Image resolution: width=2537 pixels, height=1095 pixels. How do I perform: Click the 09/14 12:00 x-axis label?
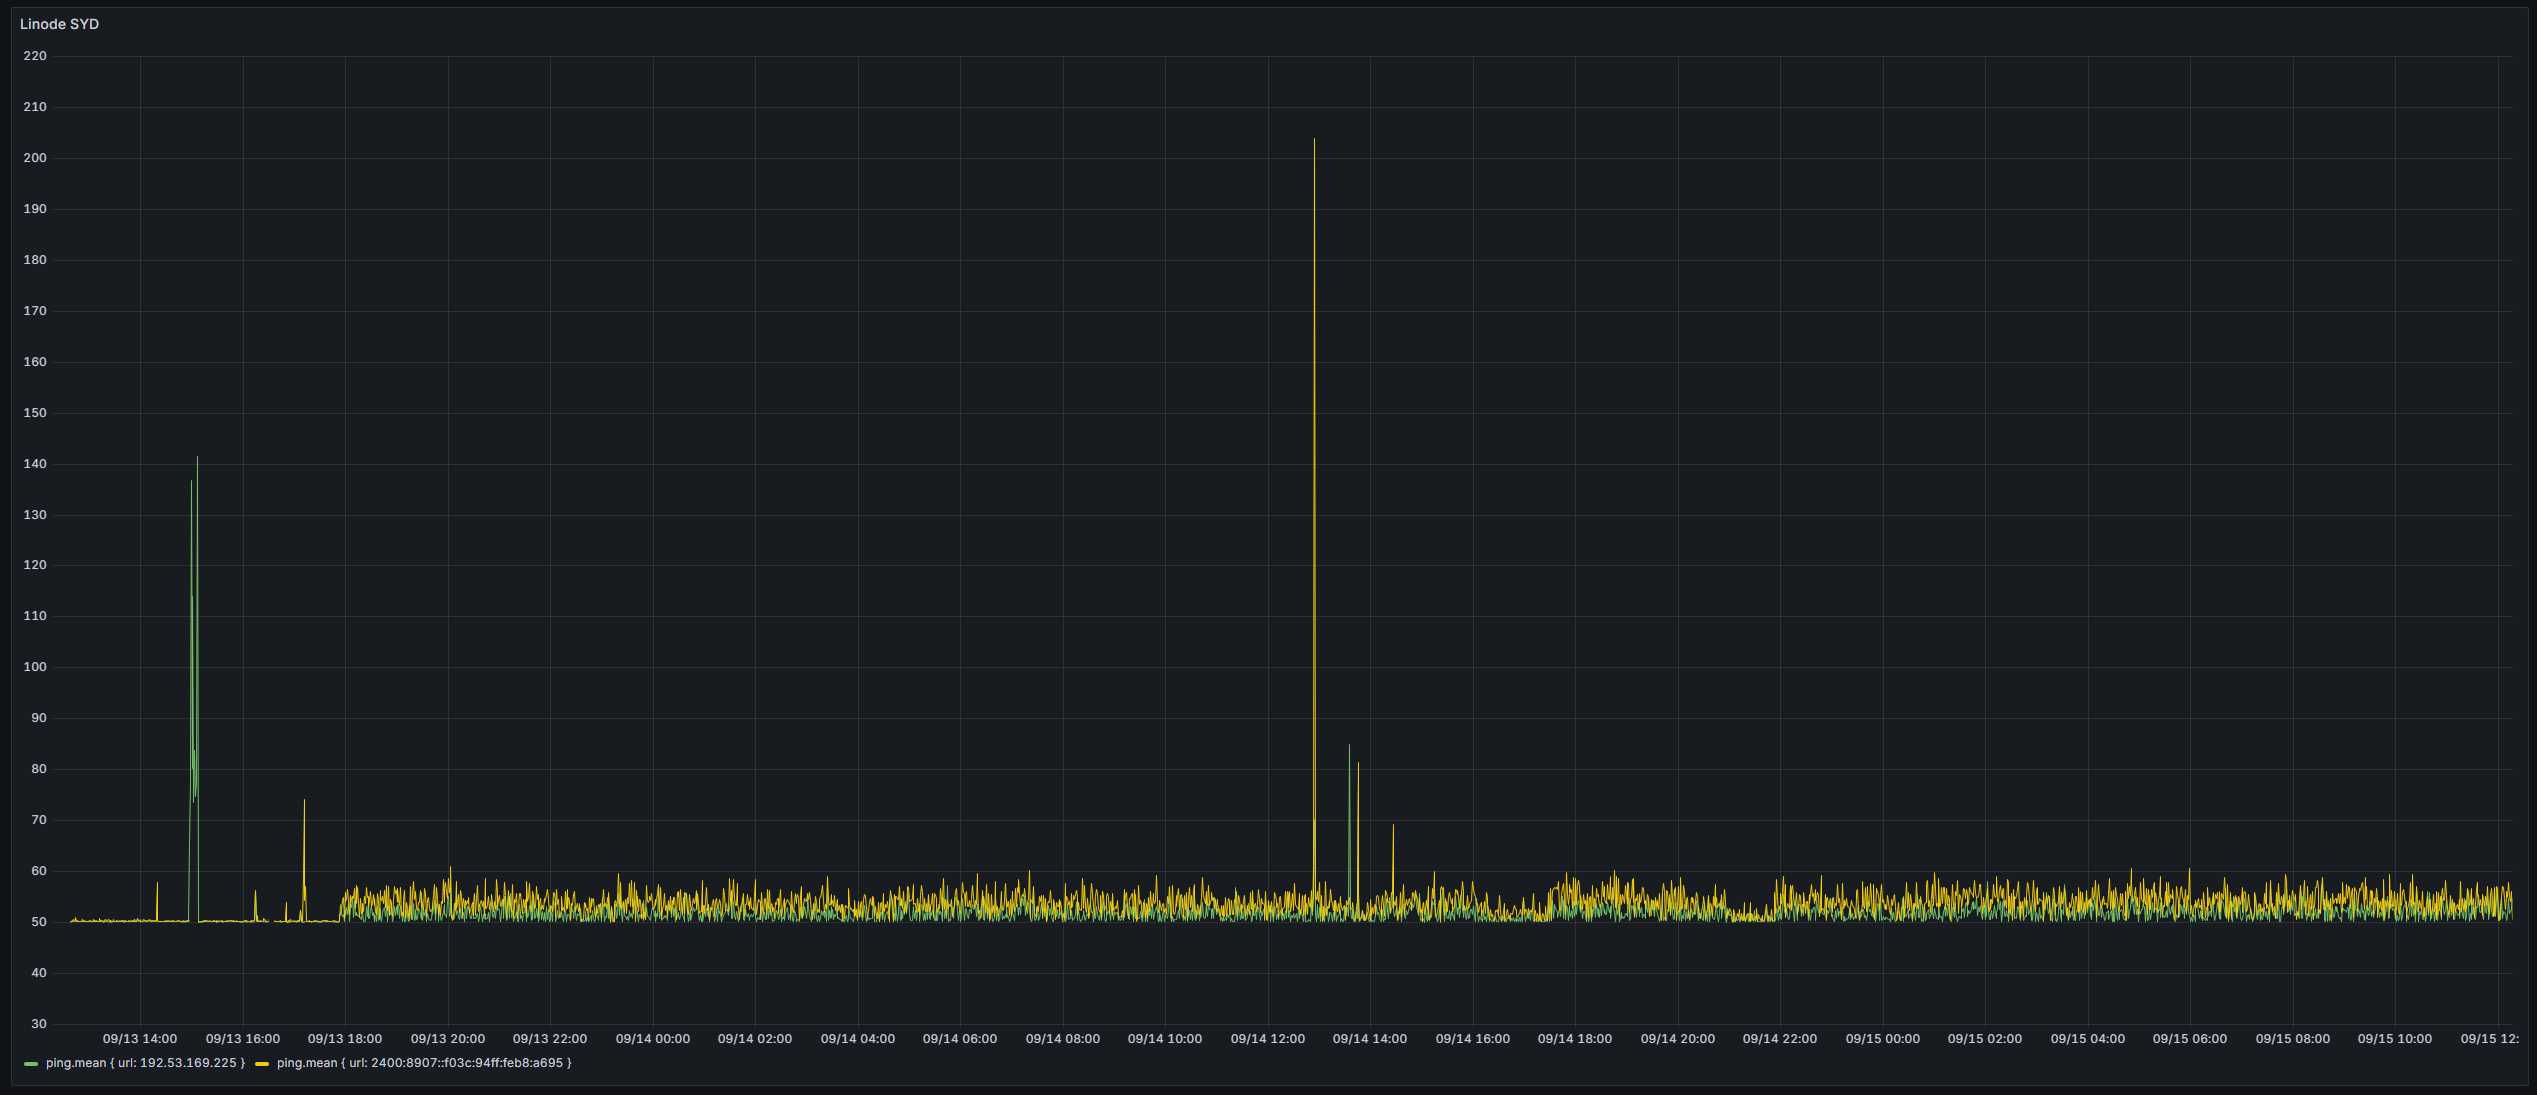coord(1268,1039)
